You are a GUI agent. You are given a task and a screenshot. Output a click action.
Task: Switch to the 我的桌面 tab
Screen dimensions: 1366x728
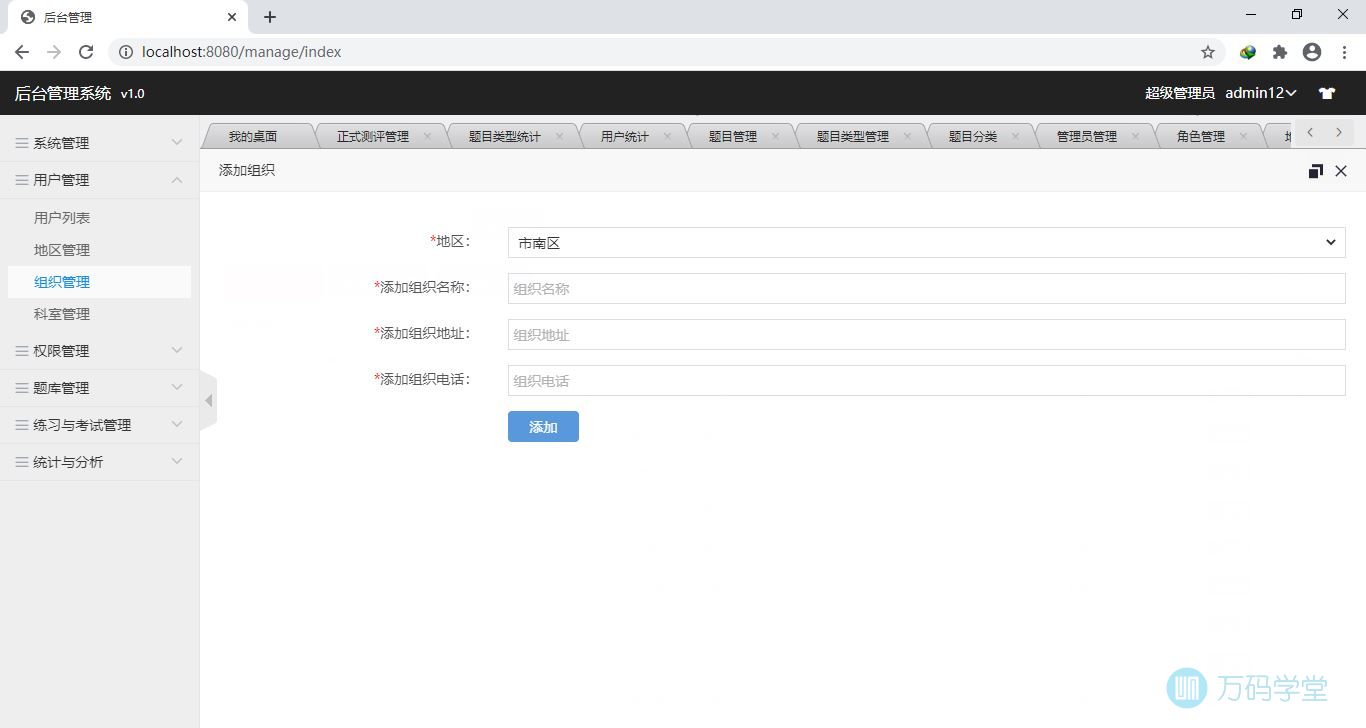pyautogui.click(x=252, y=136)
